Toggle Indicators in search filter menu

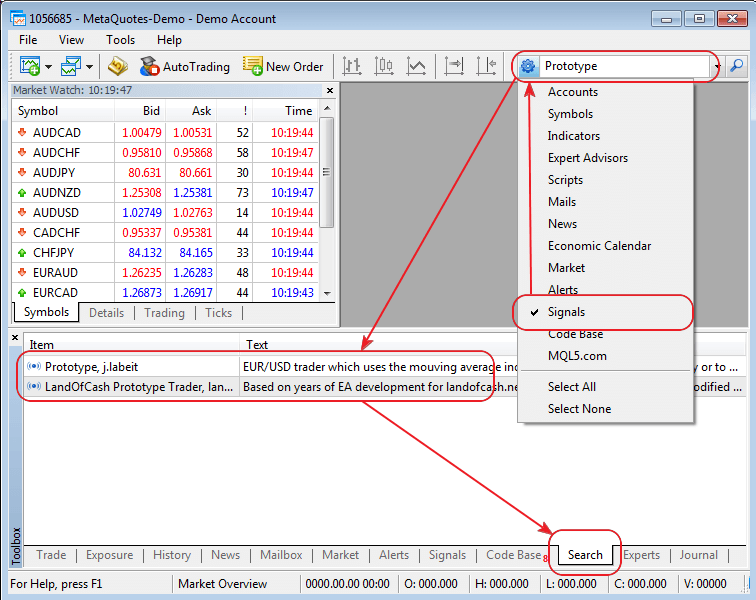click(x=606, y=136)
